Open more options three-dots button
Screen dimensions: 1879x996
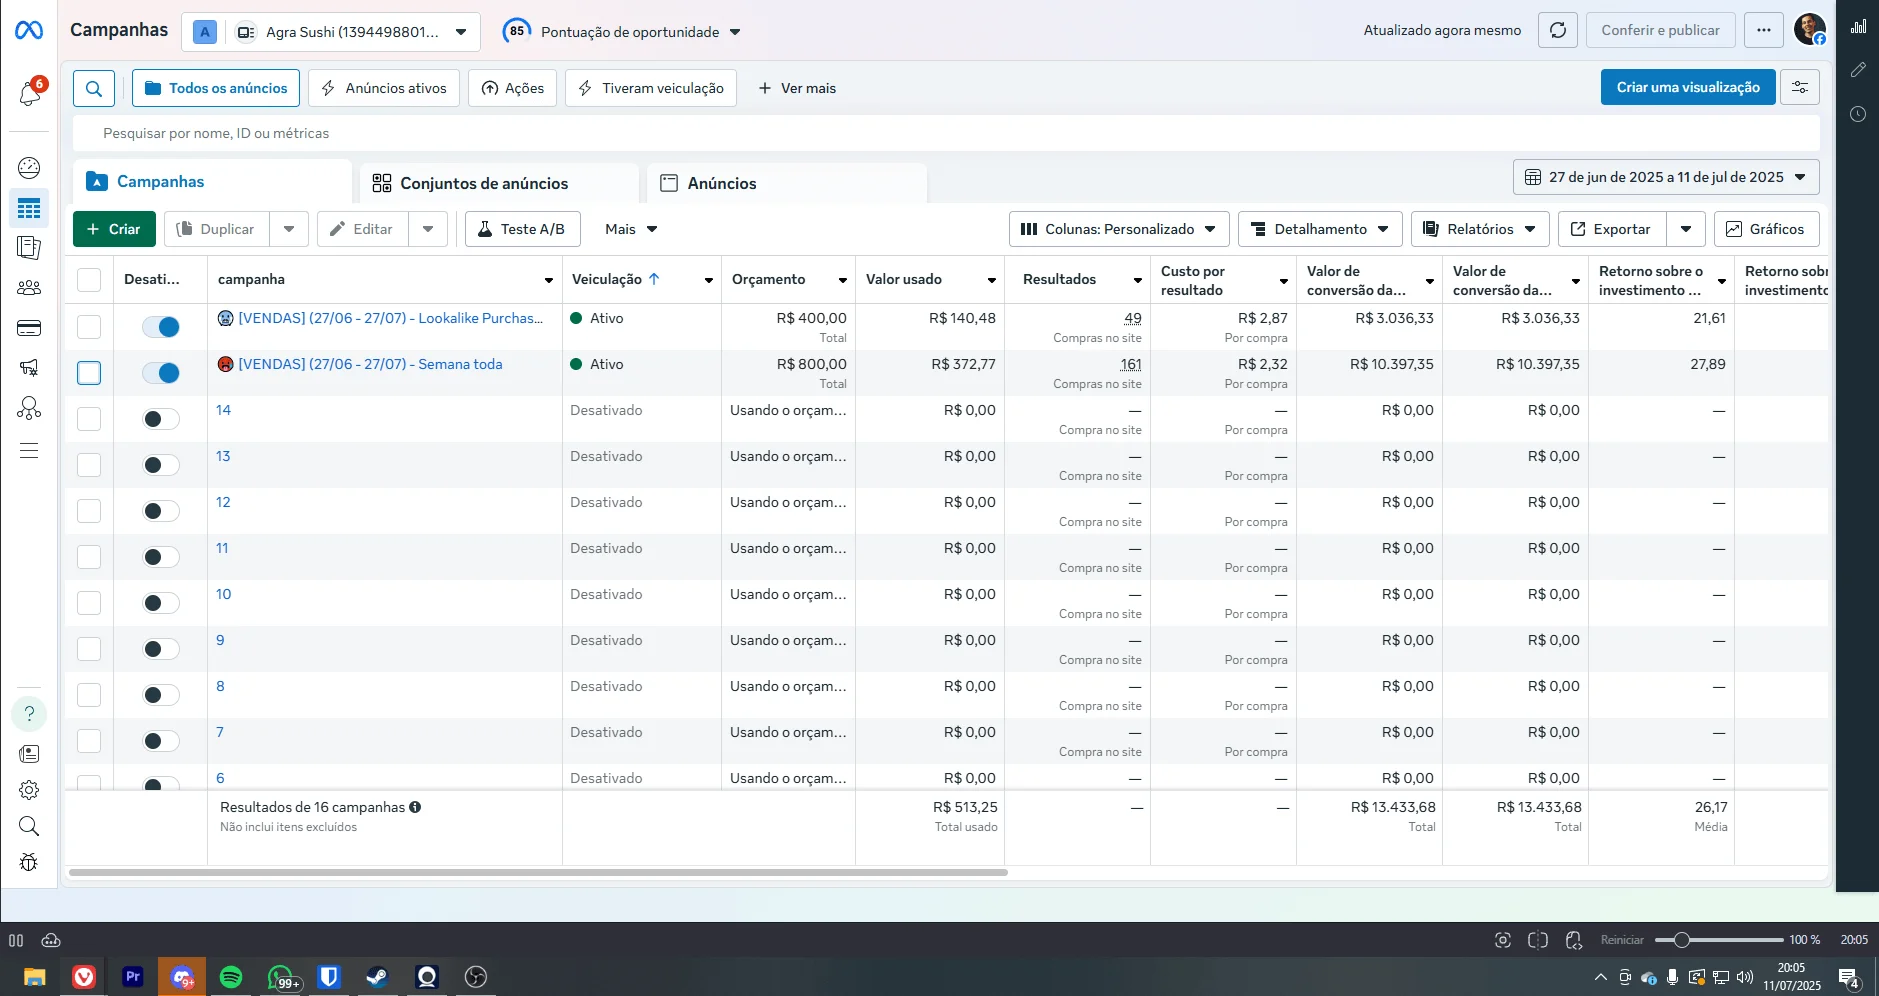1763,30
